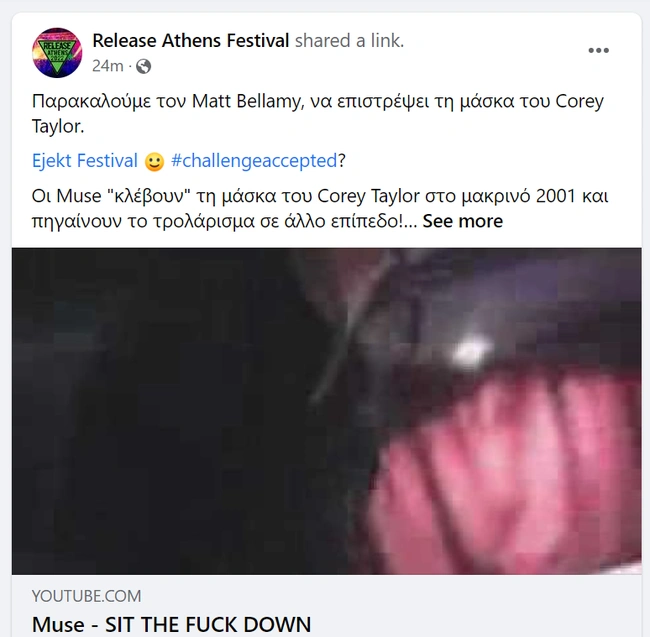The image size is (650, 637).
Task: Open the YouTube video preview thumbnail
Action: point(326,410)
